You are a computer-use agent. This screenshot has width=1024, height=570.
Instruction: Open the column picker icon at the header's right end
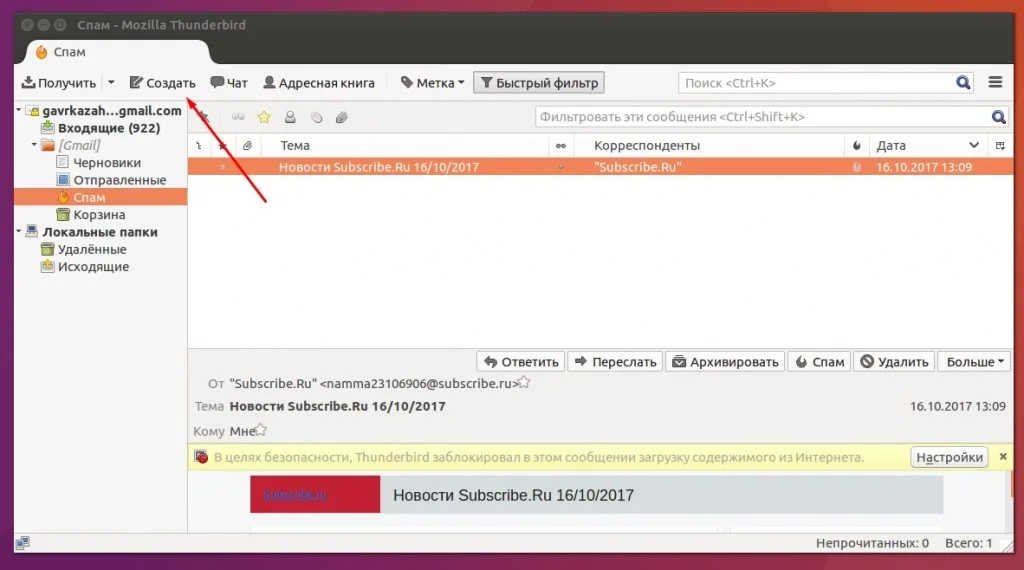[x=1000, y=146]
